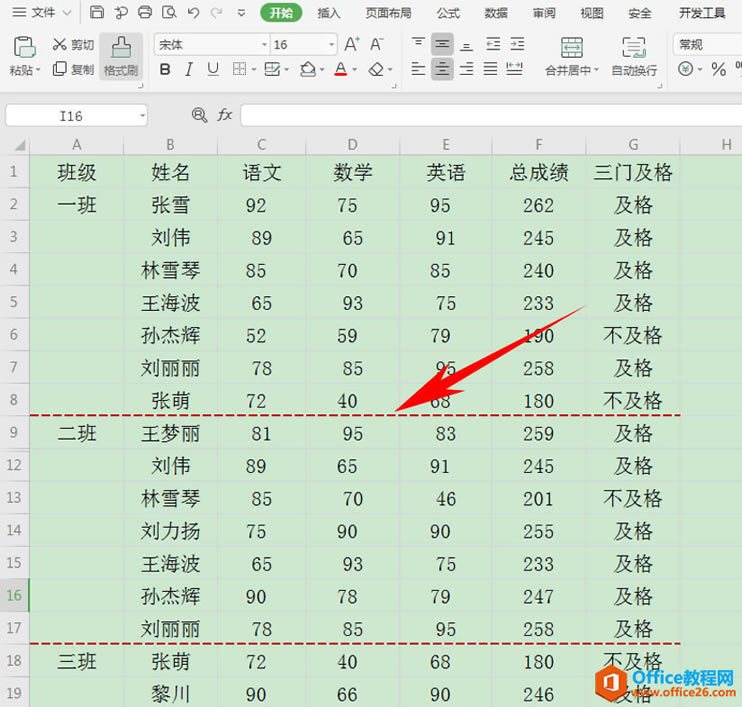This screenshot has height=707, width=742.
Task: Open the 文件 menu dropdown arrow
Action: (x=67, y=13)
